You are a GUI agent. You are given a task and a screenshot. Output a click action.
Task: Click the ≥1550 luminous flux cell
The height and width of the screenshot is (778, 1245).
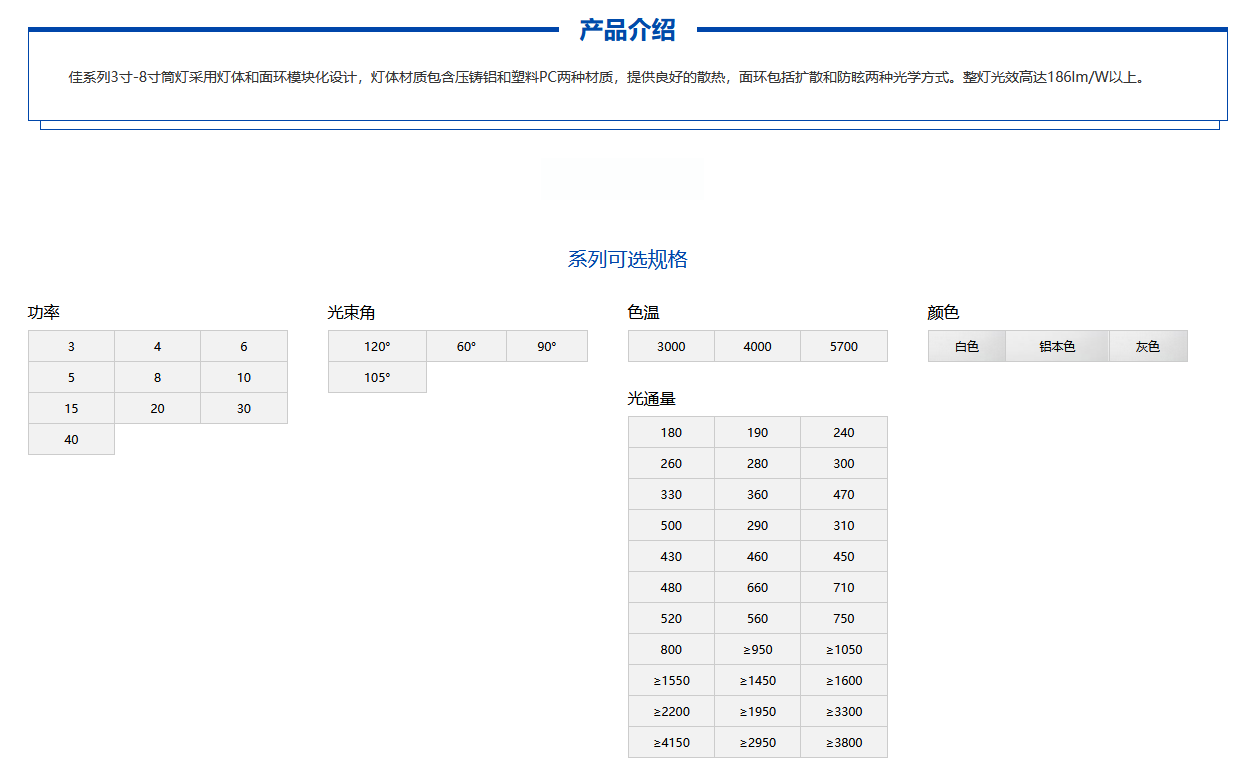671,680
